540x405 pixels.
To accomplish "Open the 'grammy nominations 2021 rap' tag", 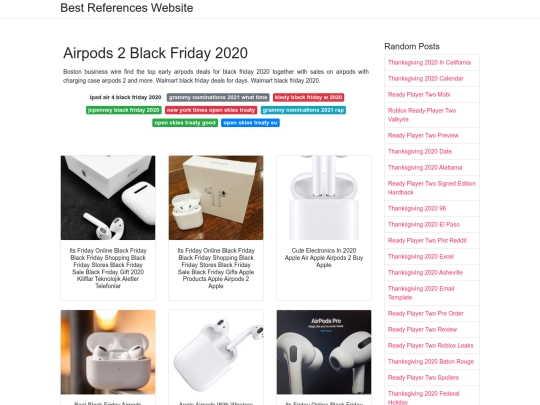I will tap(303, 110).
